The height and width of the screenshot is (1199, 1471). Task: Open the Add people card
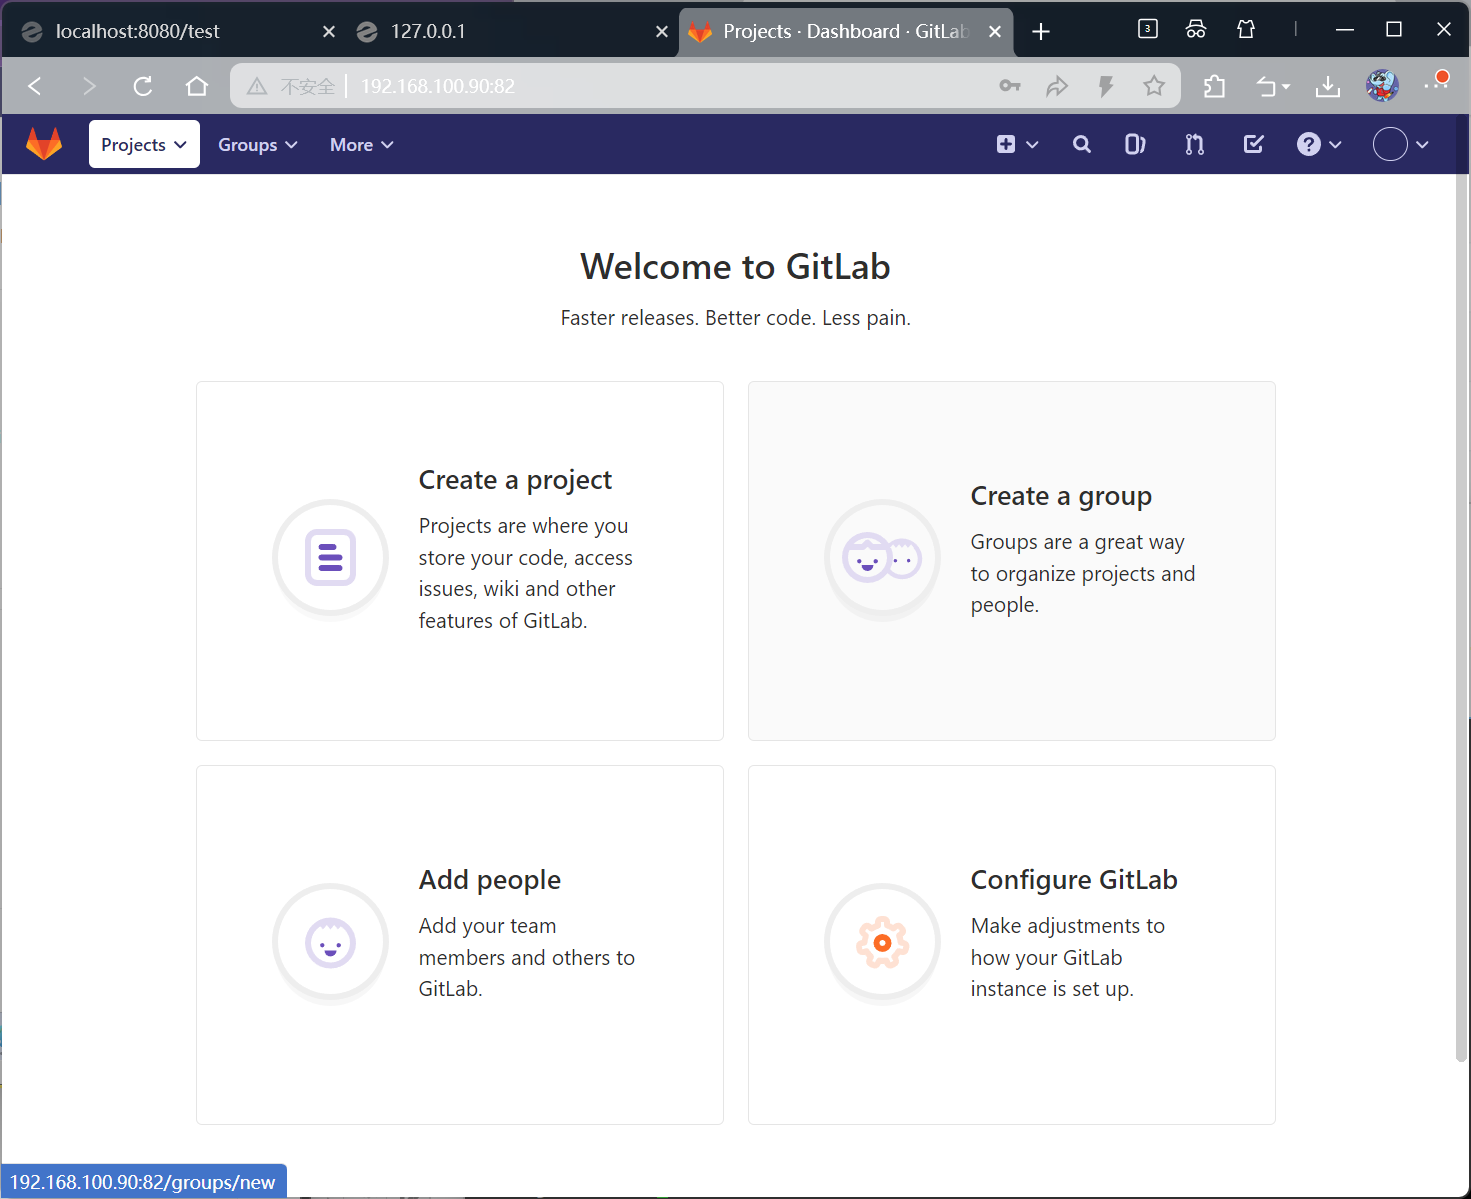coord(460,945)
